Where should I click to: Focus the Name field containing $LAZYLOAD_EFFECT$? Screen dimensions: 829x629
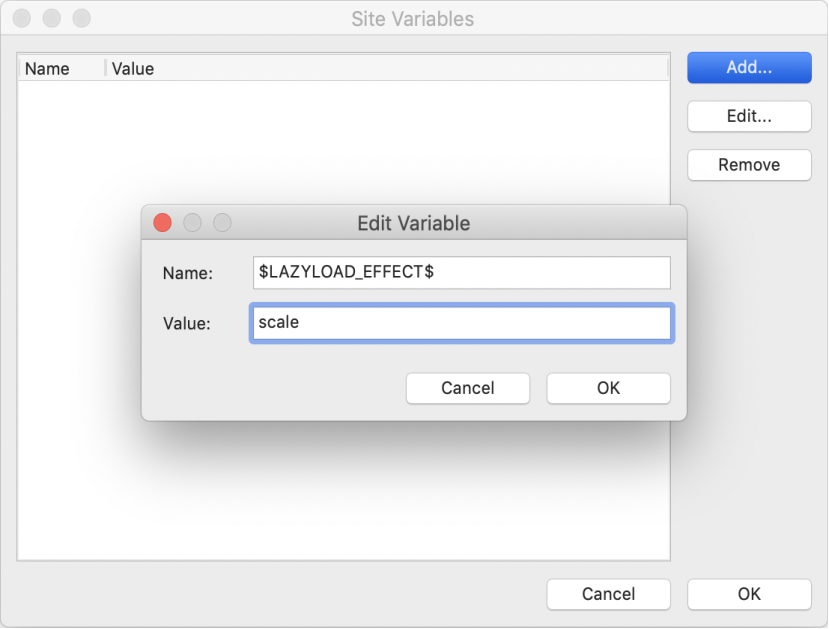[x=462, y=273]
